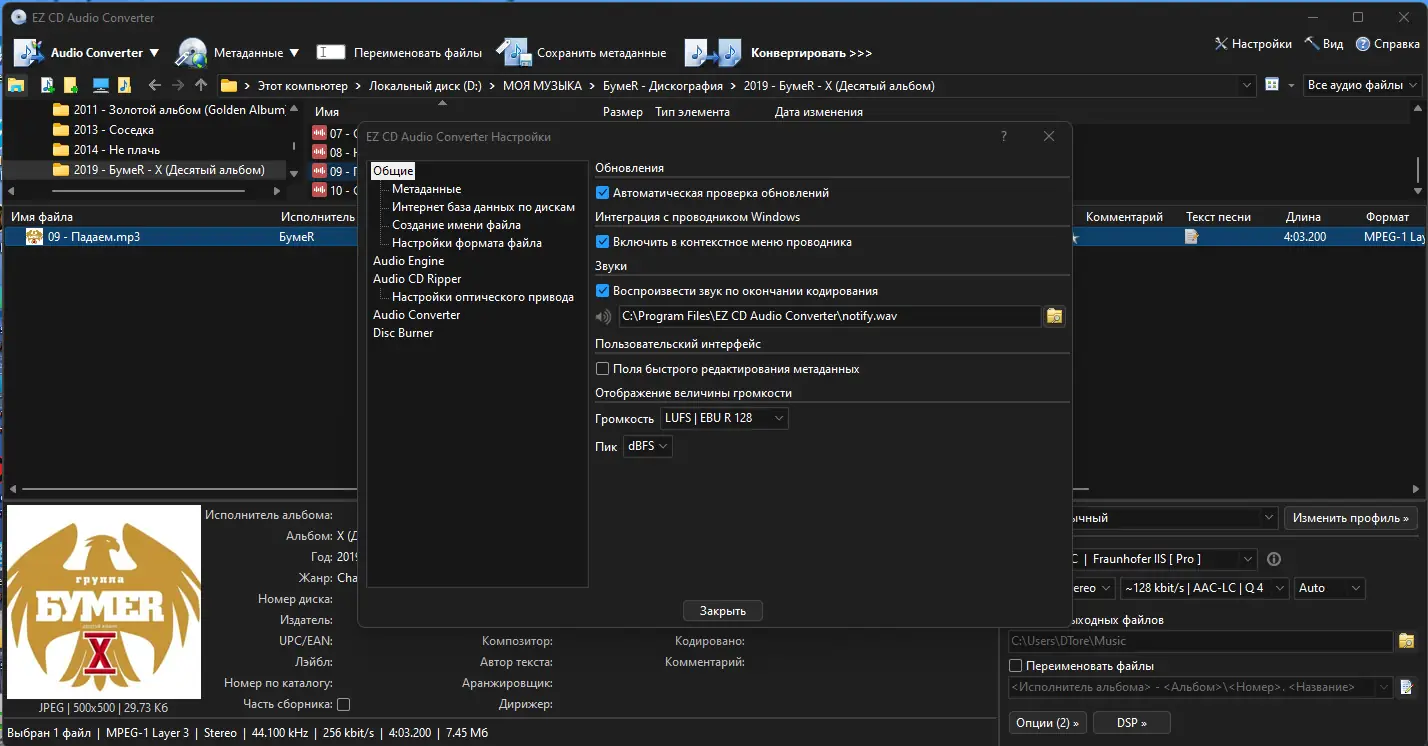The image size is (1428, 746).
Task: Click the computer monitor icon
Action: pyautogui.click(x=100, y=85)
